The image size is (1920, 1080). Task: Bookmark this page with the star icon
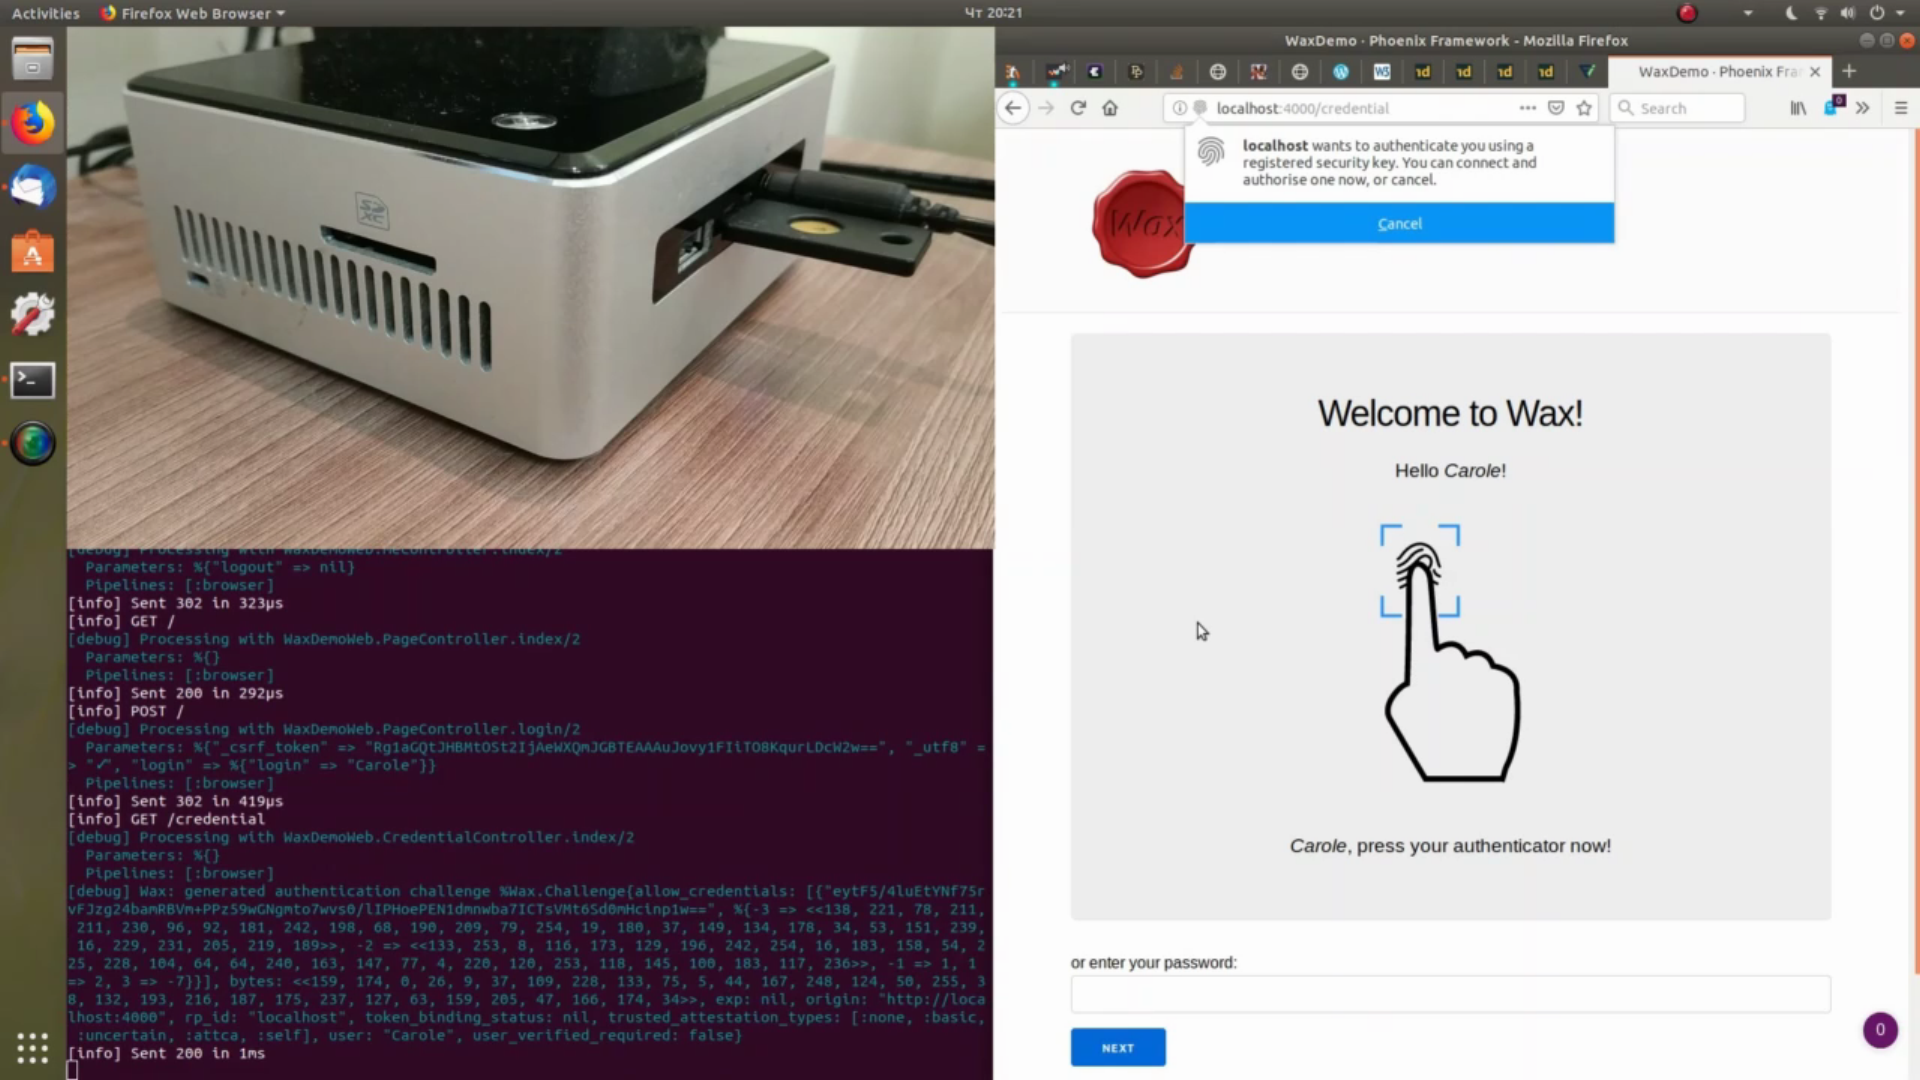[x=1584, y=108]
